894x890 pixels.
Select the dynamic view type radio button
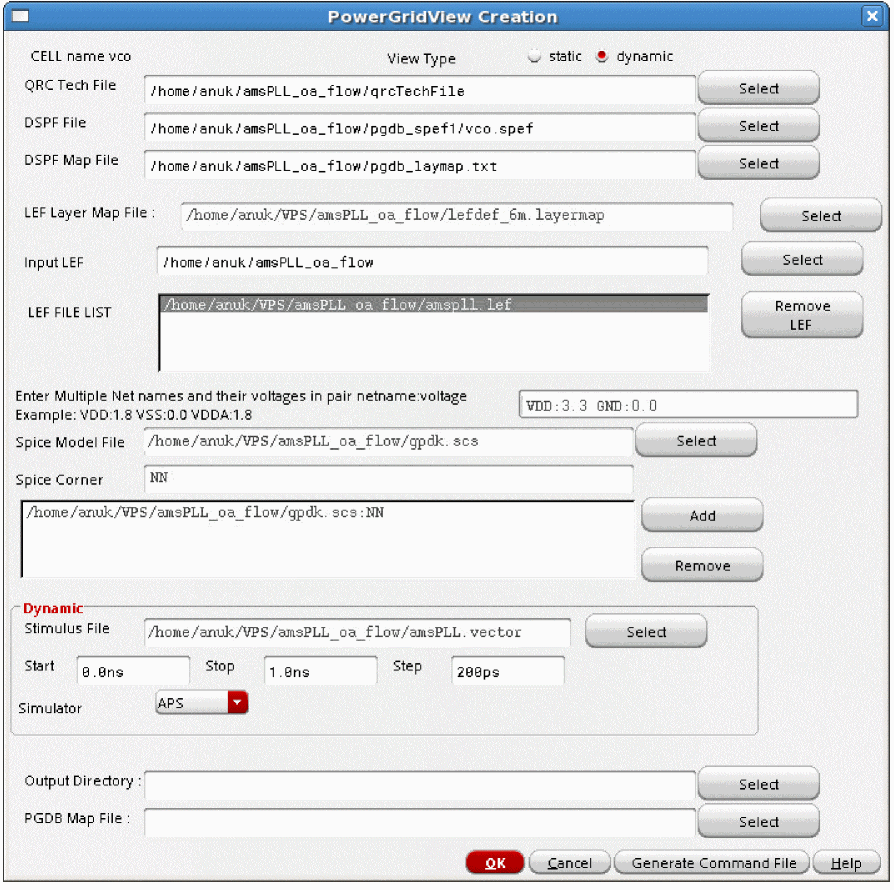click(x=601, y=56)
